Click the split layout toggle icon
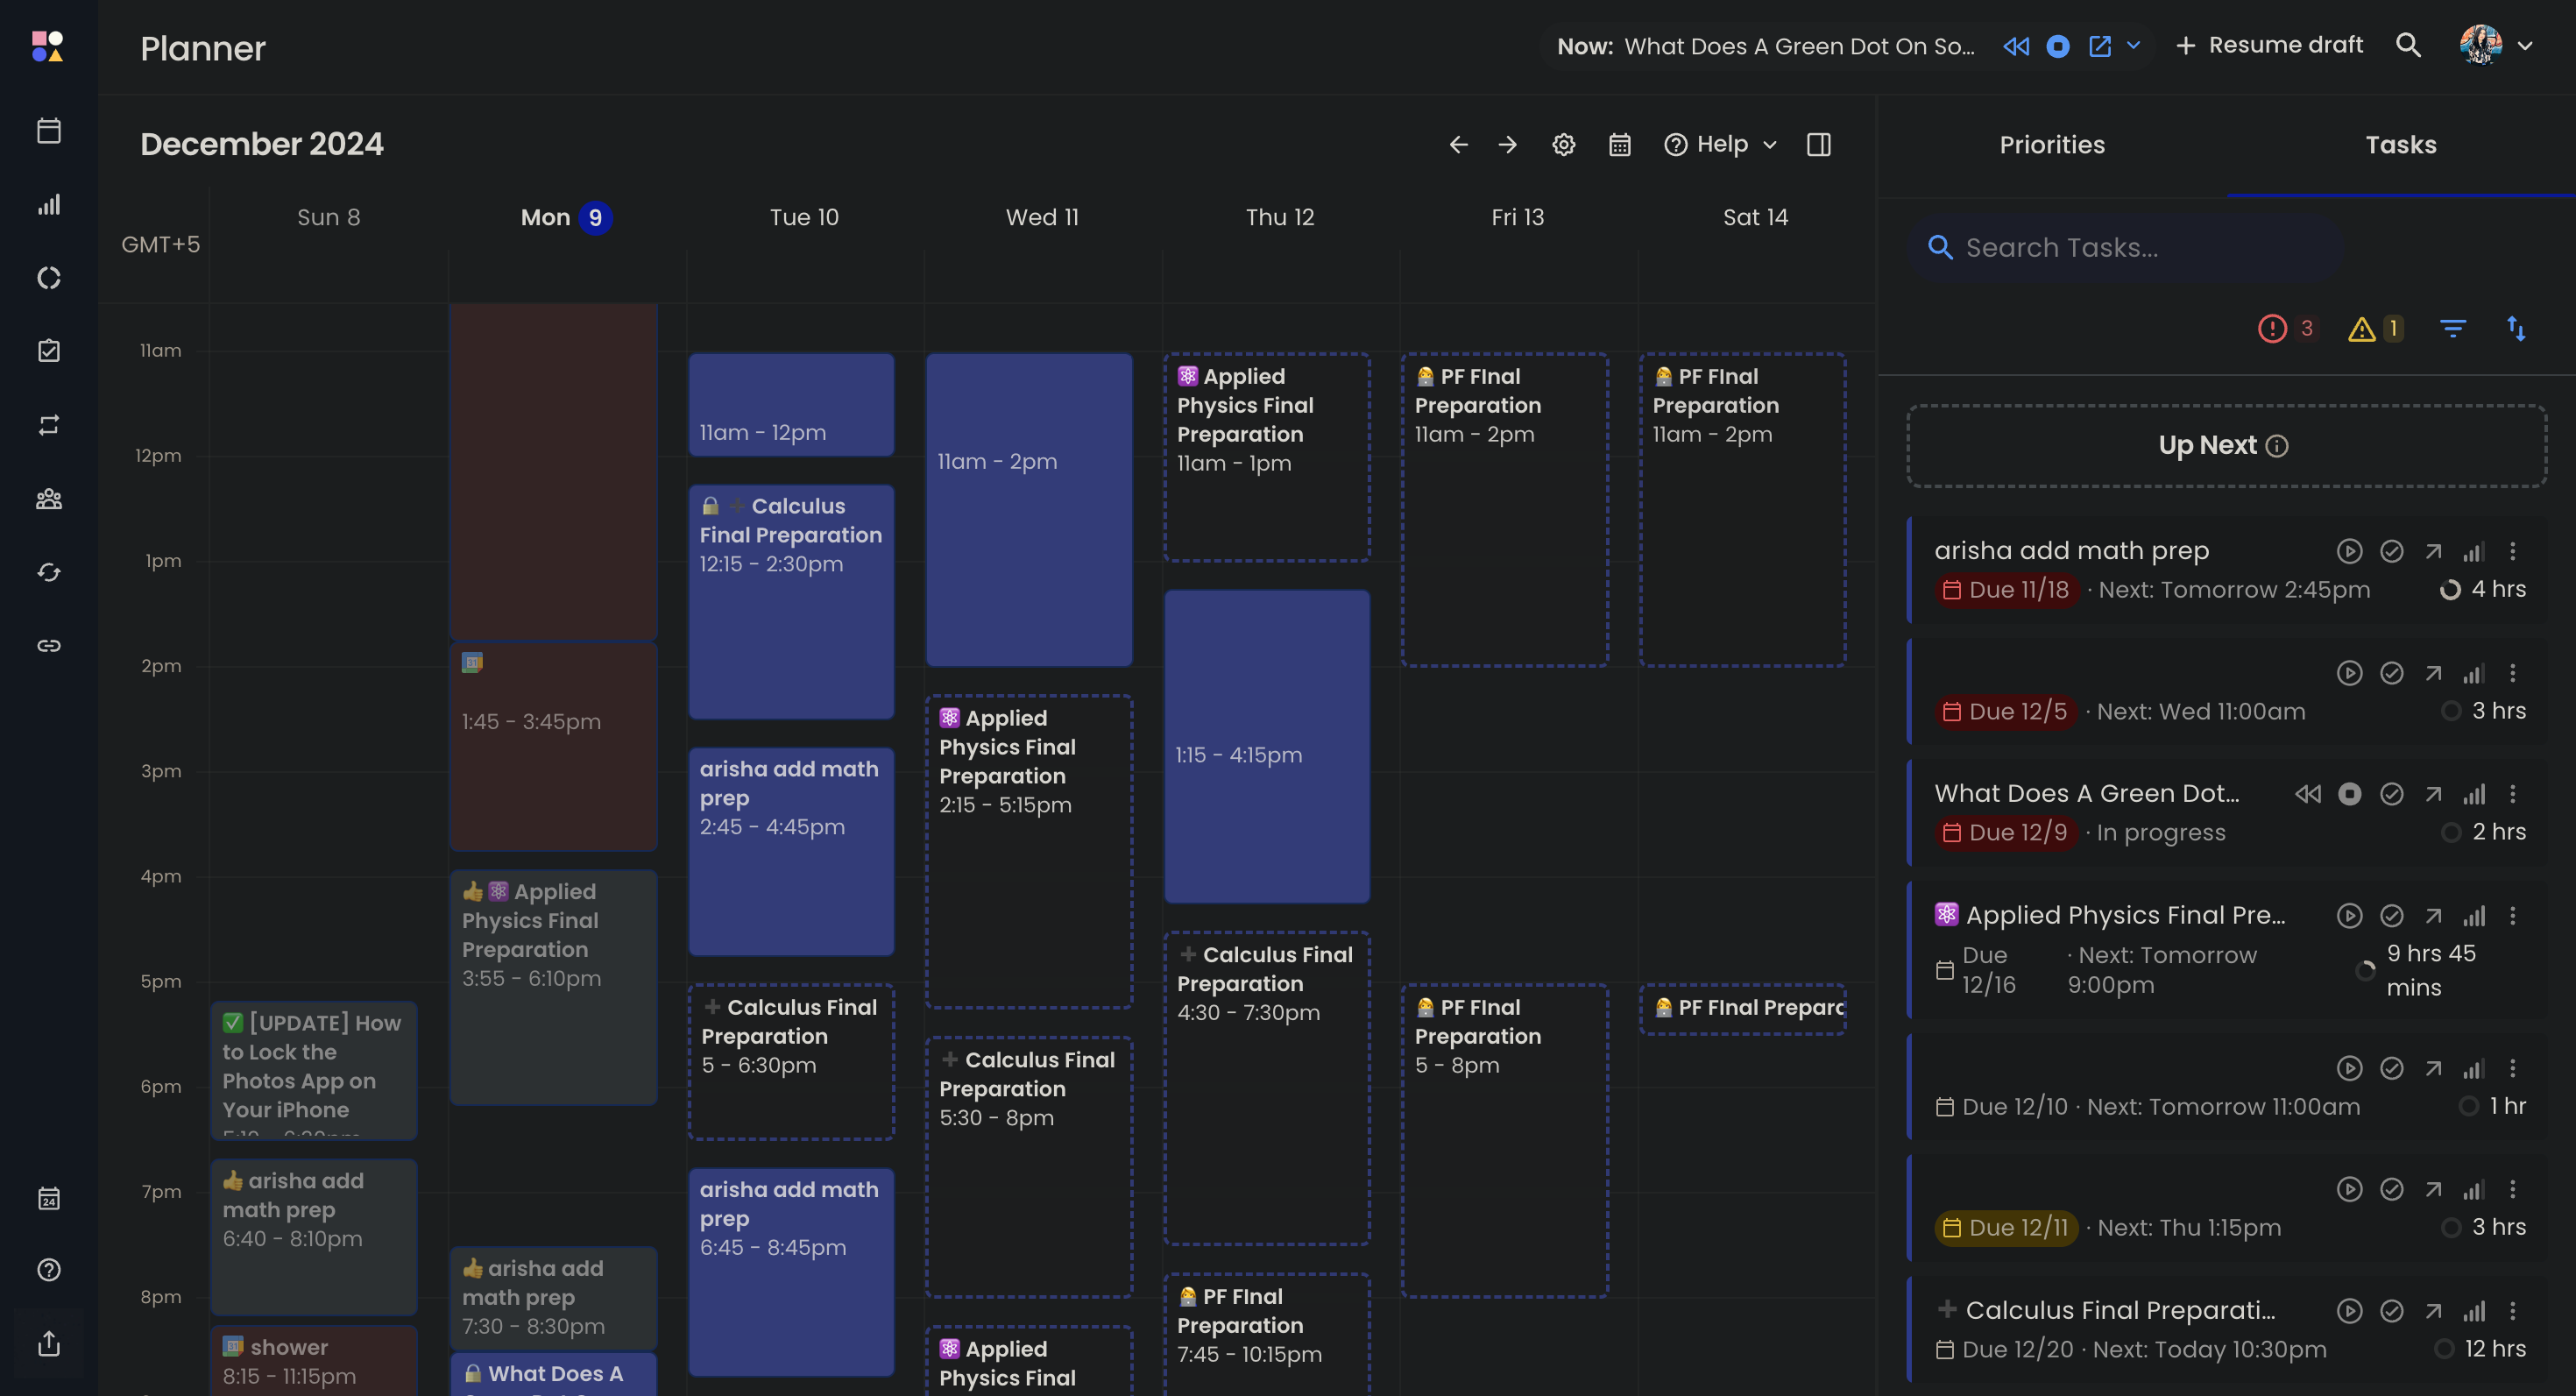This screenshot has width=2576, height=1396. click(x=1818, y=145)
